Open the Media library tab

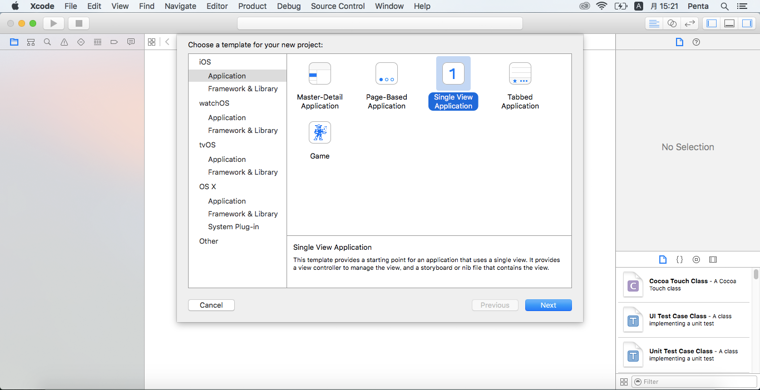point(712,260)
